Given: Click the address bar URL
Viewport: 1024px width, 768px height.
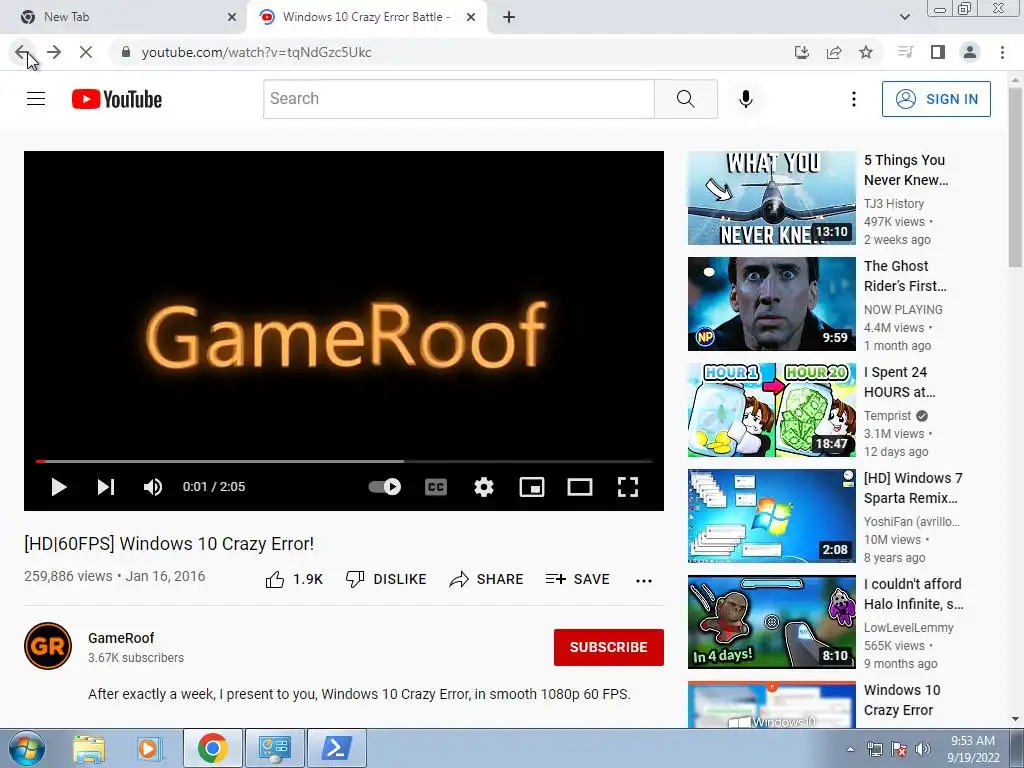Looking at the screenshot, I should (x=257, y=52).
